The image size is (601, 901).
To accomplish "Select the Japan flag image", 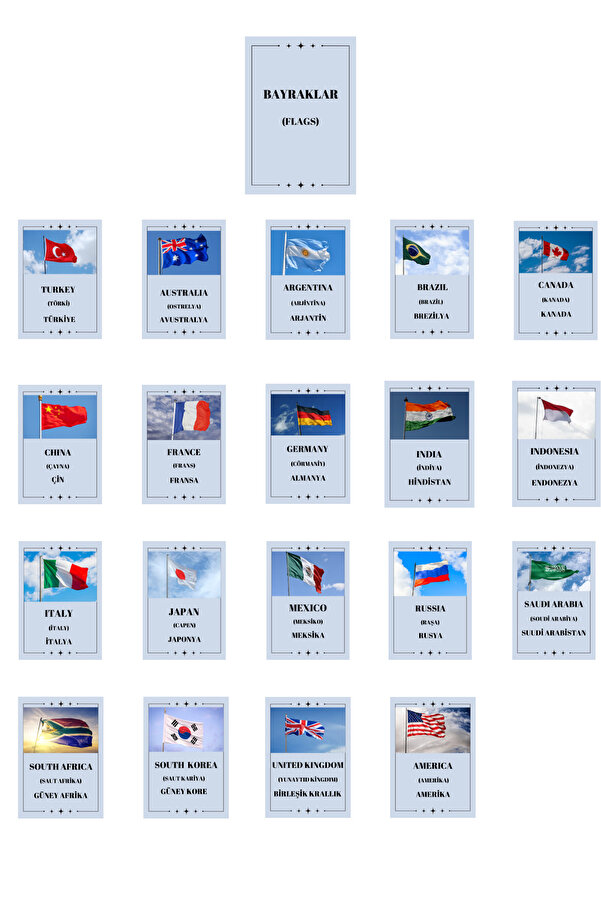I will click(184, 575).
